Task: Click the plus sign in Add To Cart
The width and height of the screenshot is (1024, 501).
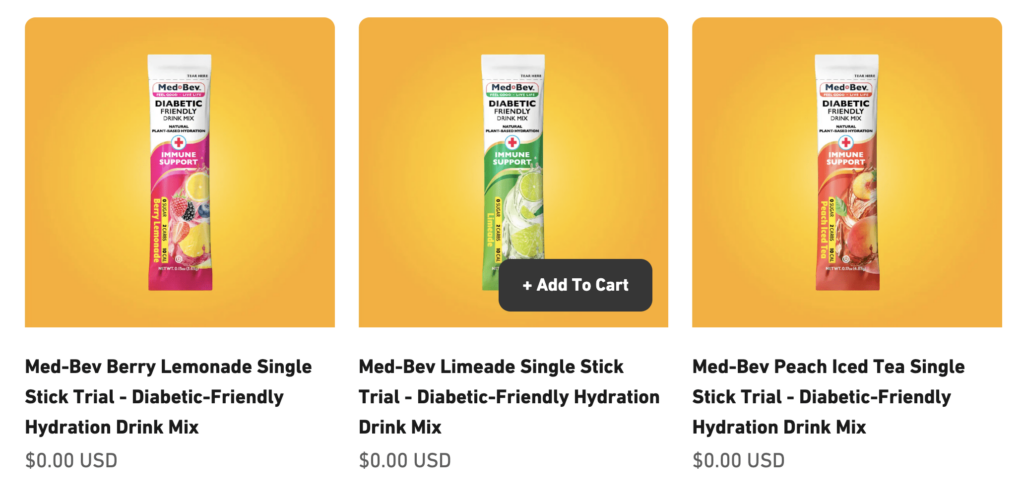Action: tap(527, 285)
